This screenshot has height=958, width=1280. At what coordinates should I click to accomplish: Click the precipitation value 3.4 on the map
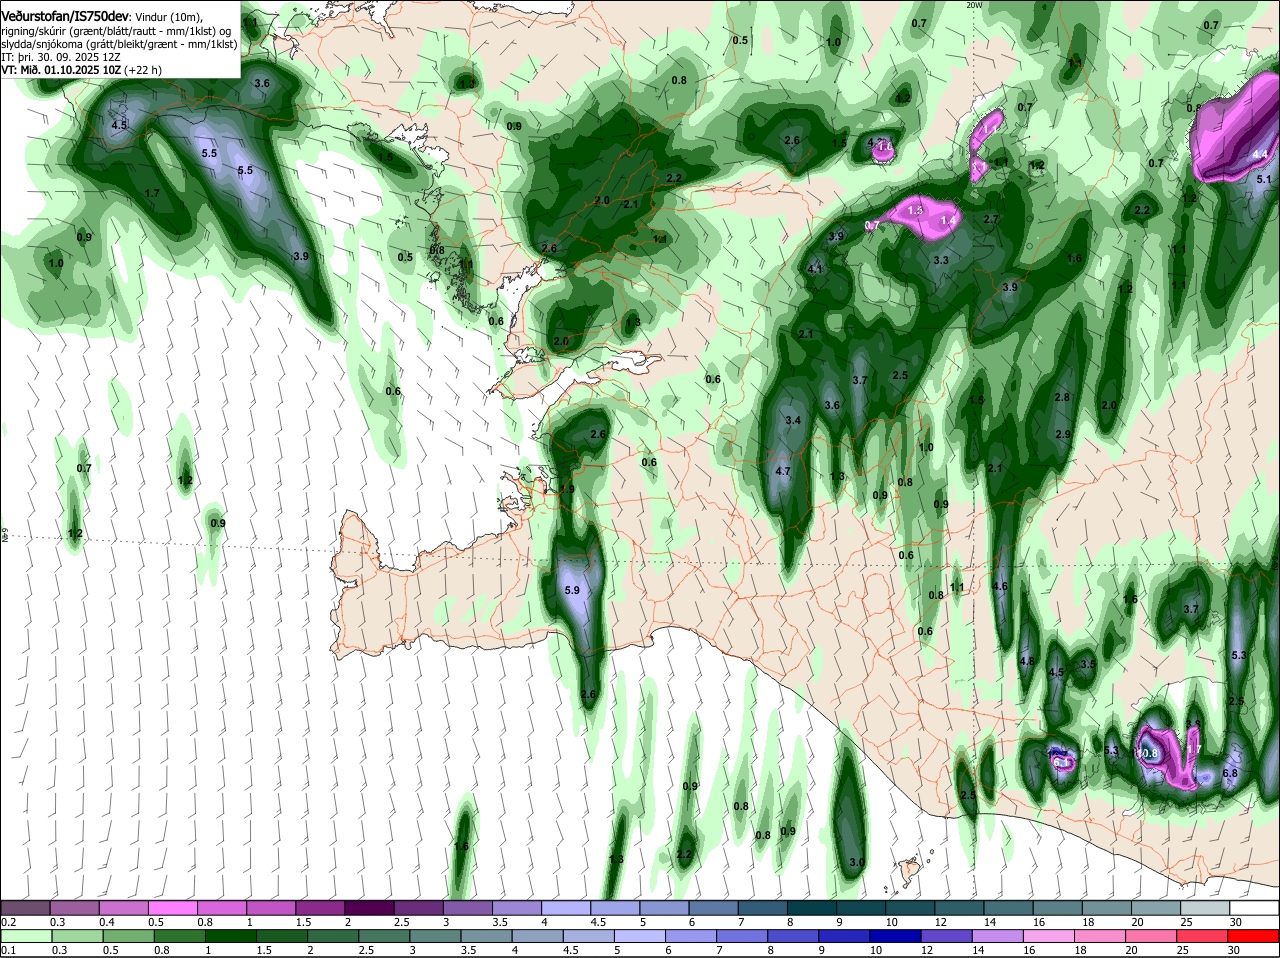[x=794, y=421]
